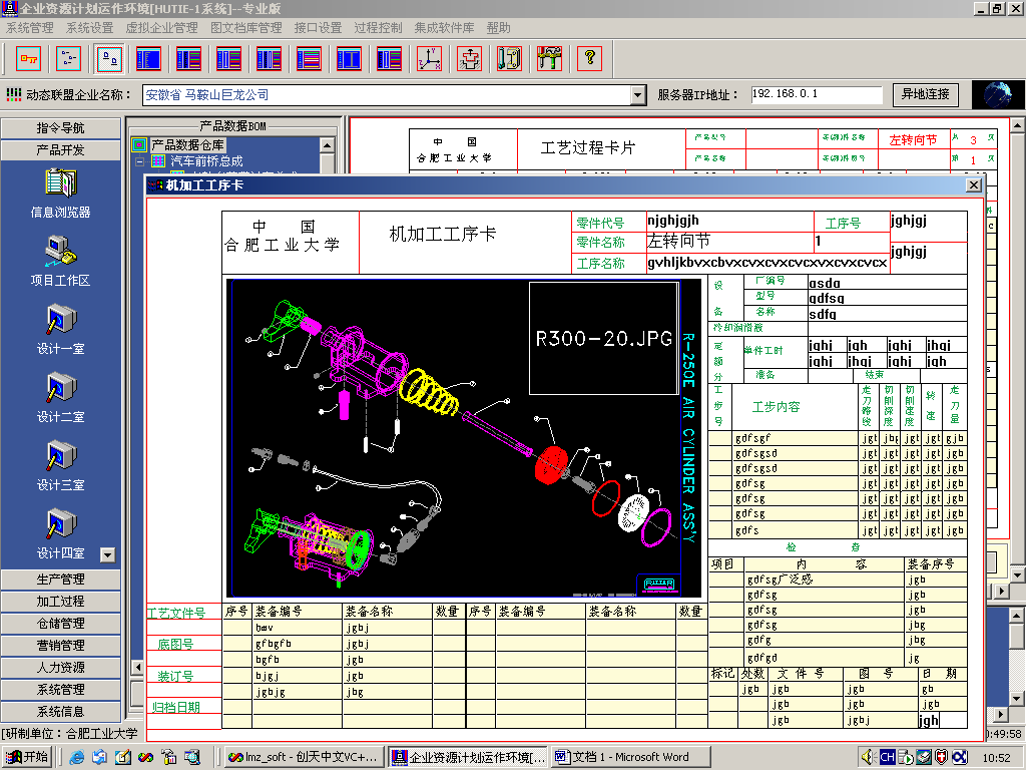Click the server IP address field
The width and height of the screenshot is (1026, 770).
click(x=816, y=94)
